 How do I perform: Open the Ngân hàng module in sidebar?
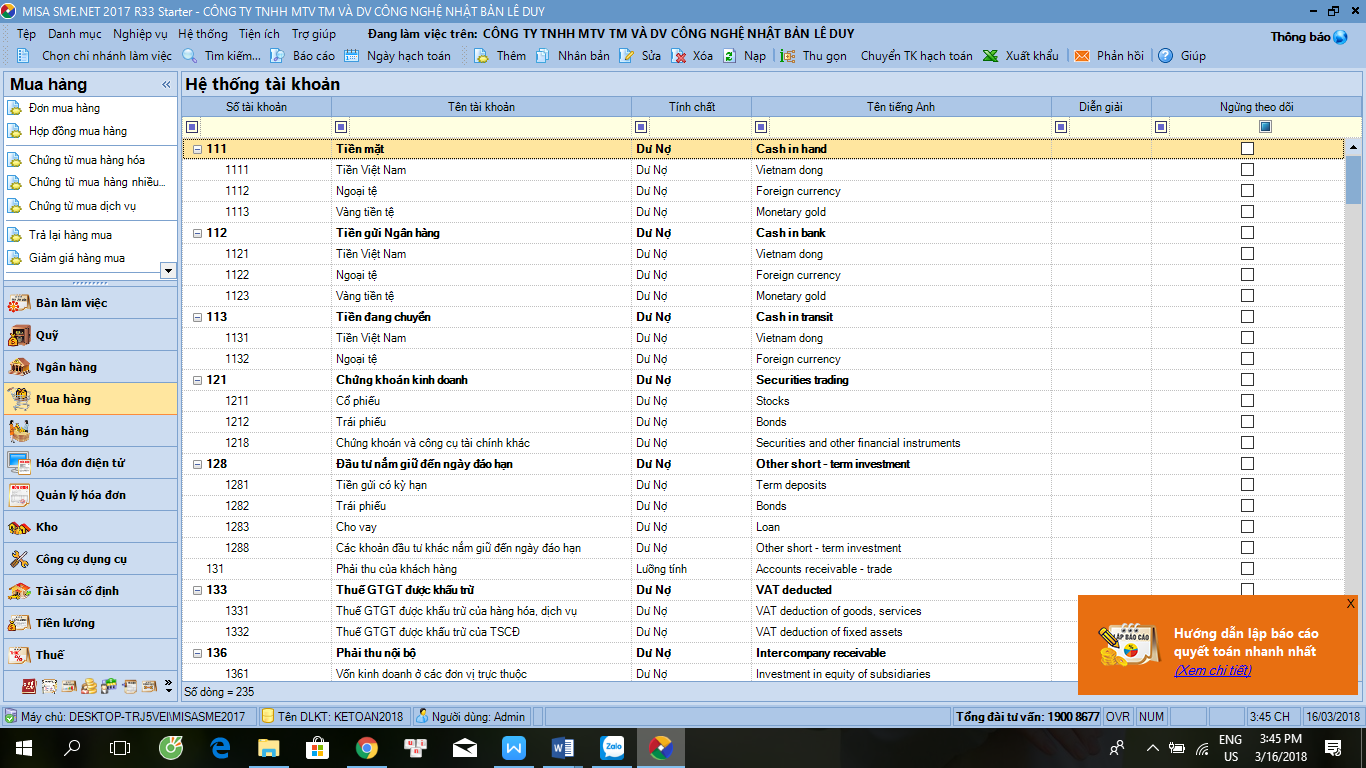click(66, 367)
